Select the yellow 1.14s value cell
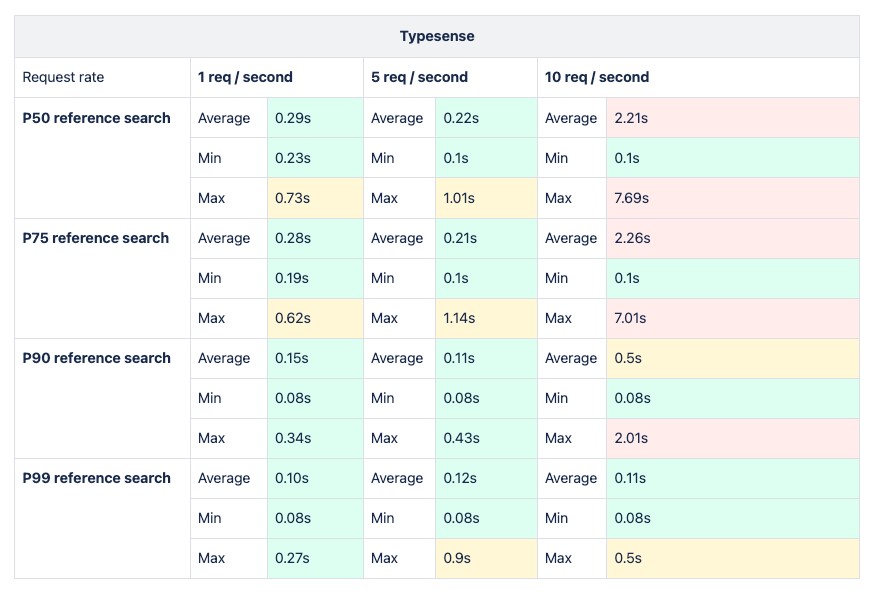The width and height of the screenshot is (871, 594). pos(486,318)
